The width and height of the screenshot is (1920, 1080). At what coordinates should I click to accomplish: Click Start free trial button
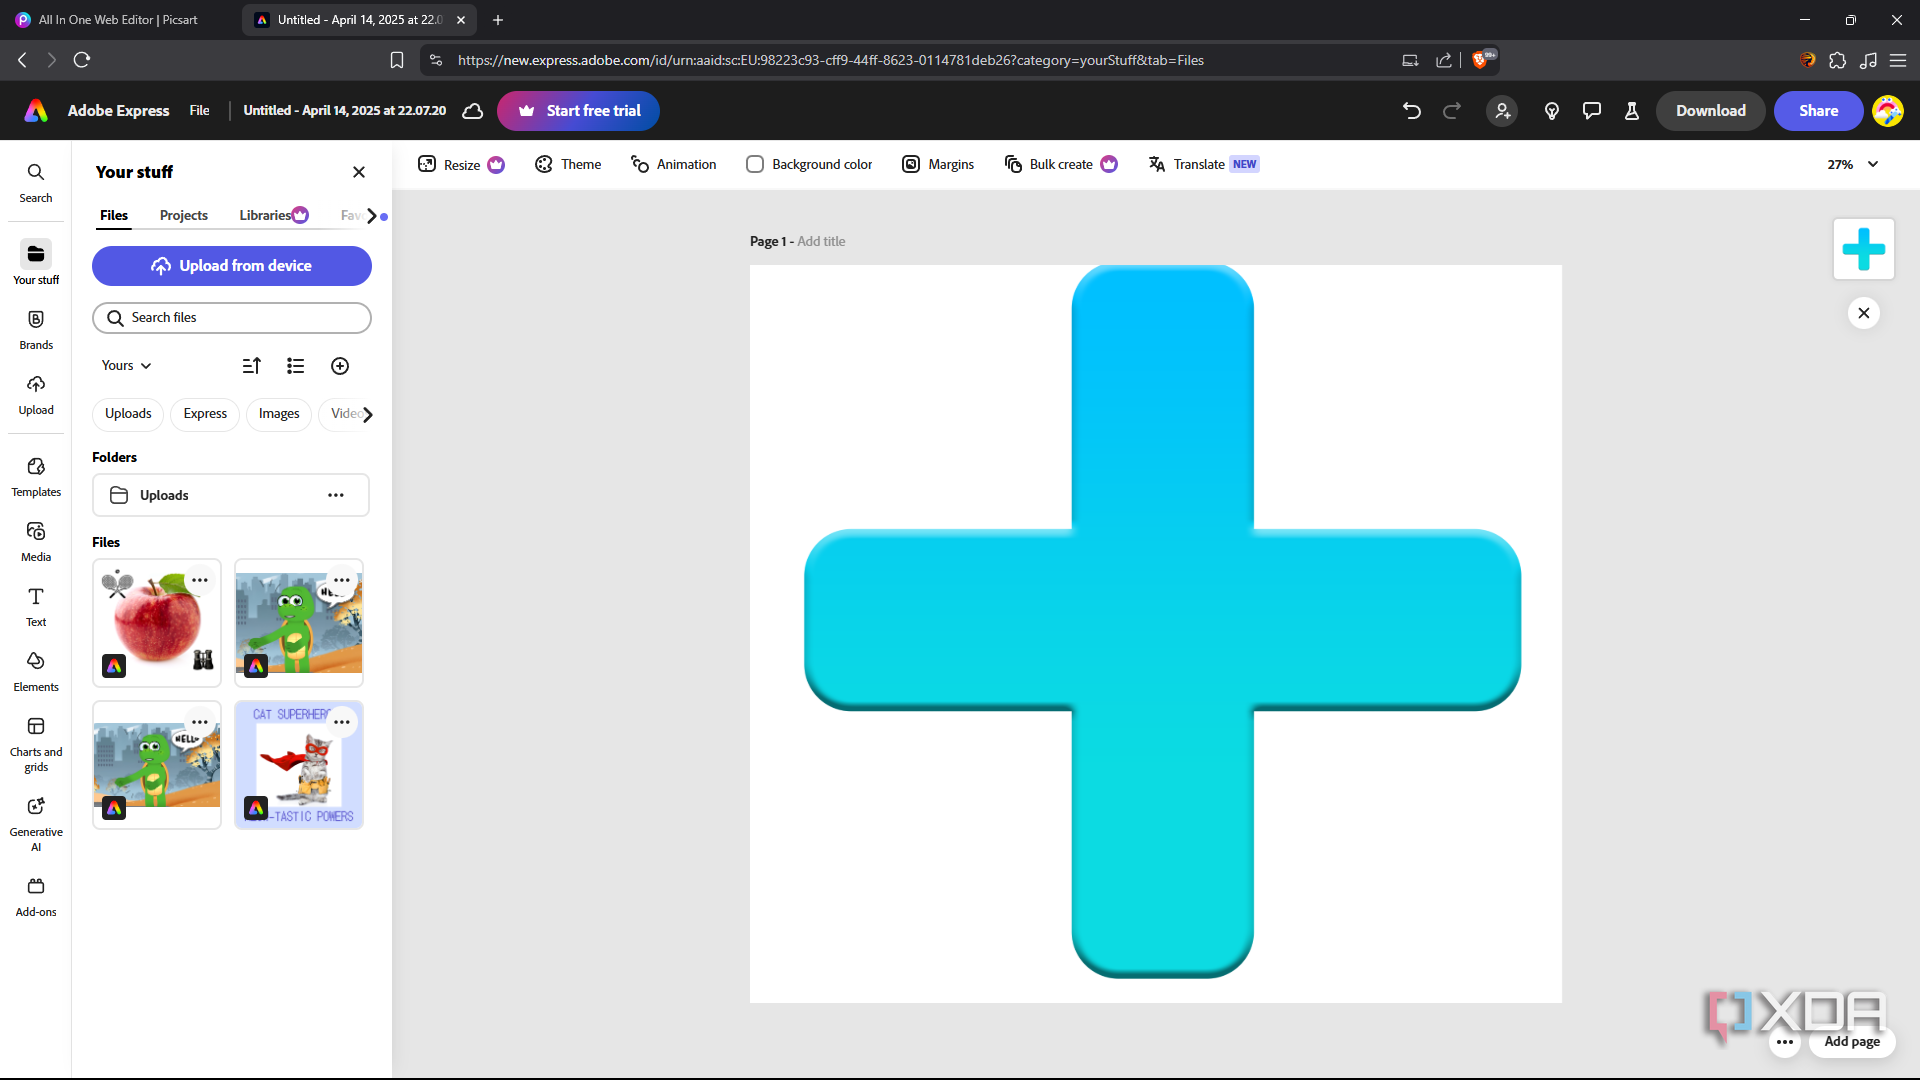pyautogui.click(x=578, y=111)
